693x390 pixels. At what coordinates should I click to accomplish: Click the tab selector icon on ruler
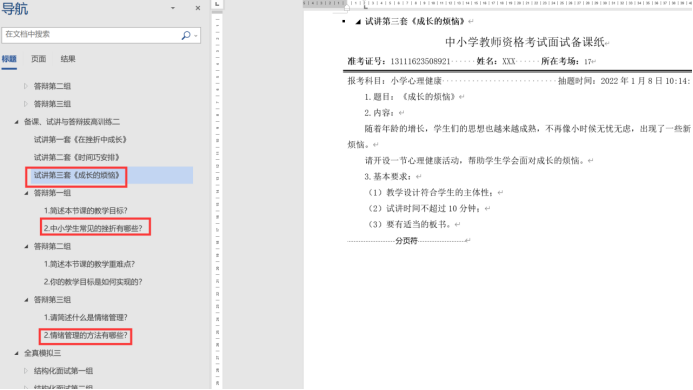[217, 4]
